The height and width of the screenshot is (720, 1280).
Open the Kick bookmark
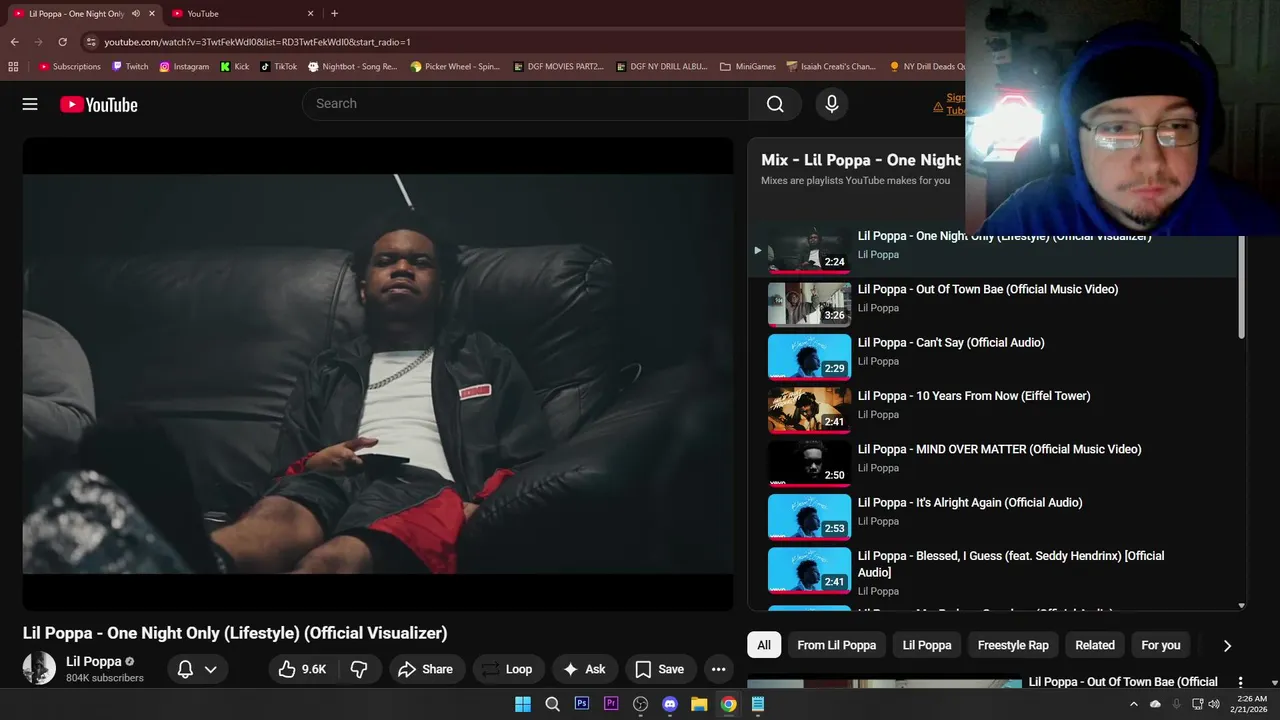coord(235,66)
